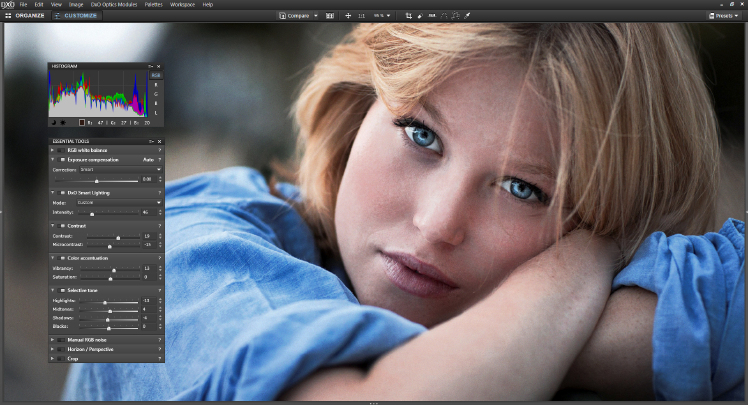
Task: Select the perspective parallel lines tool
Action: click(x=444, y=16)
